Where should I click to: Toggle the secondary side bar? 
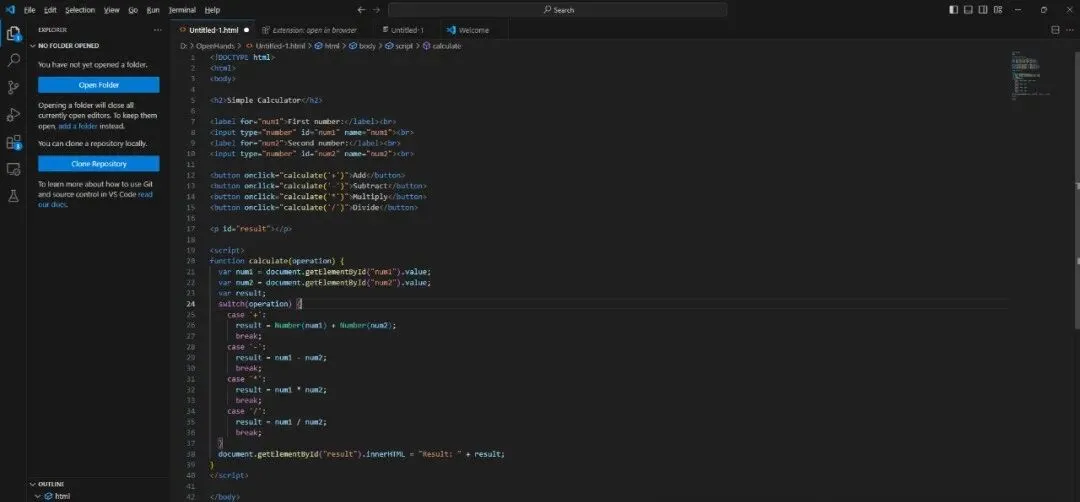983,10
